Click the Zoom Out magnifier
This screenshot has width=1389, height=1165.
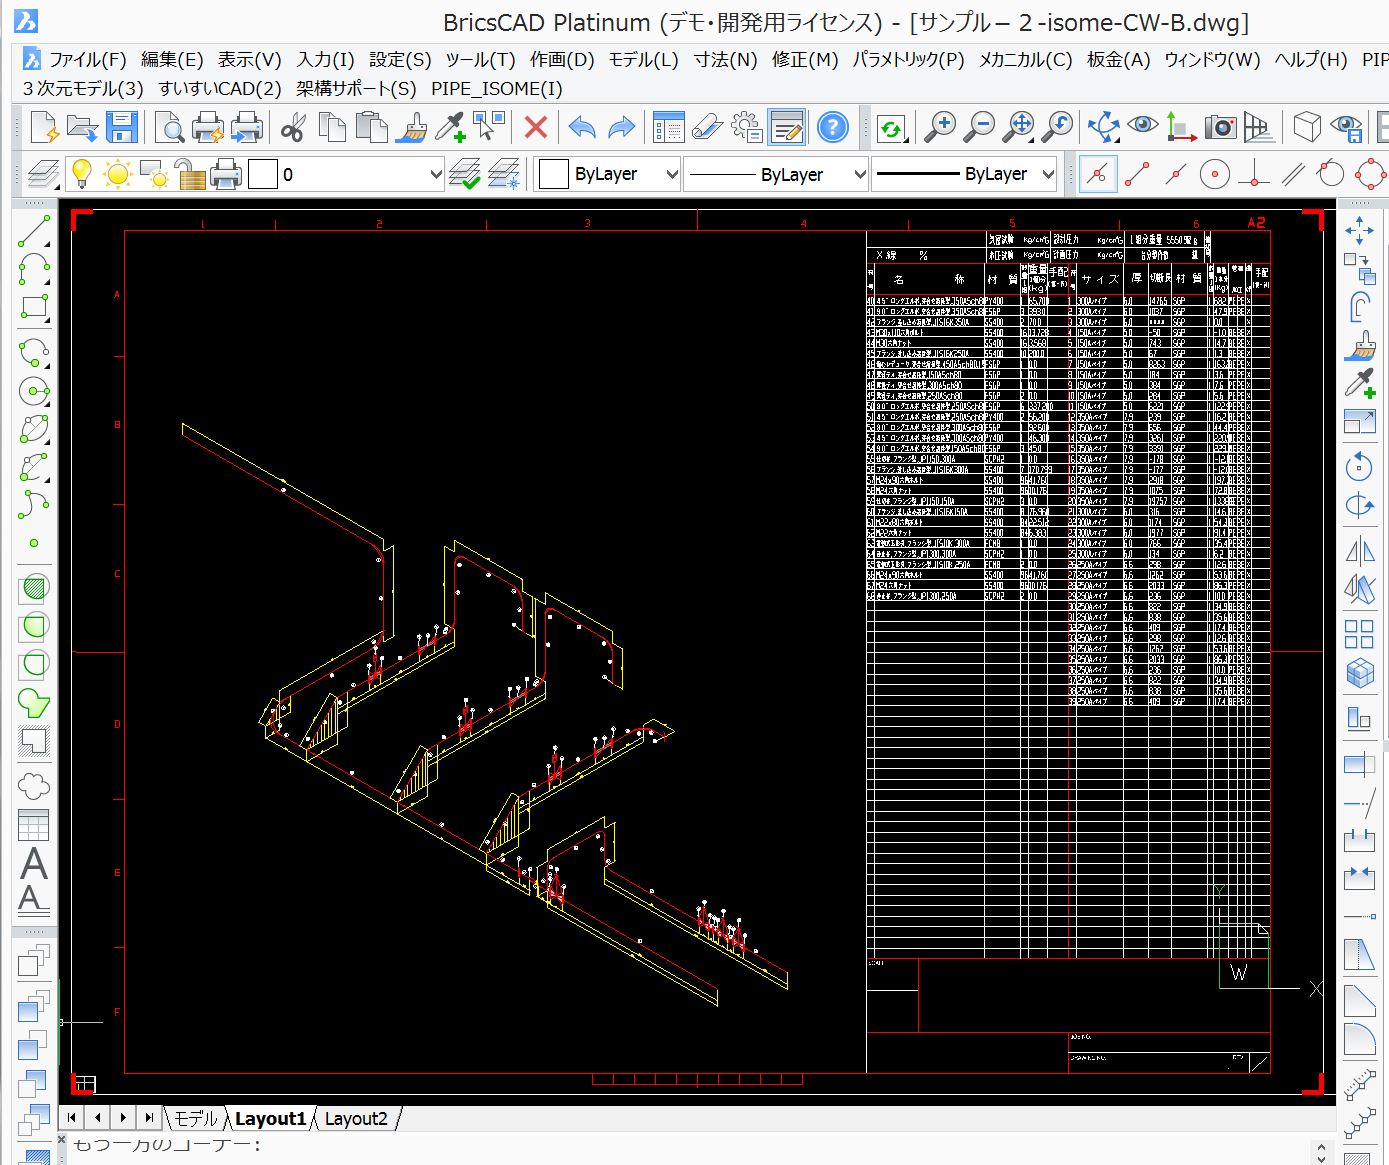[x=979, y=127]
